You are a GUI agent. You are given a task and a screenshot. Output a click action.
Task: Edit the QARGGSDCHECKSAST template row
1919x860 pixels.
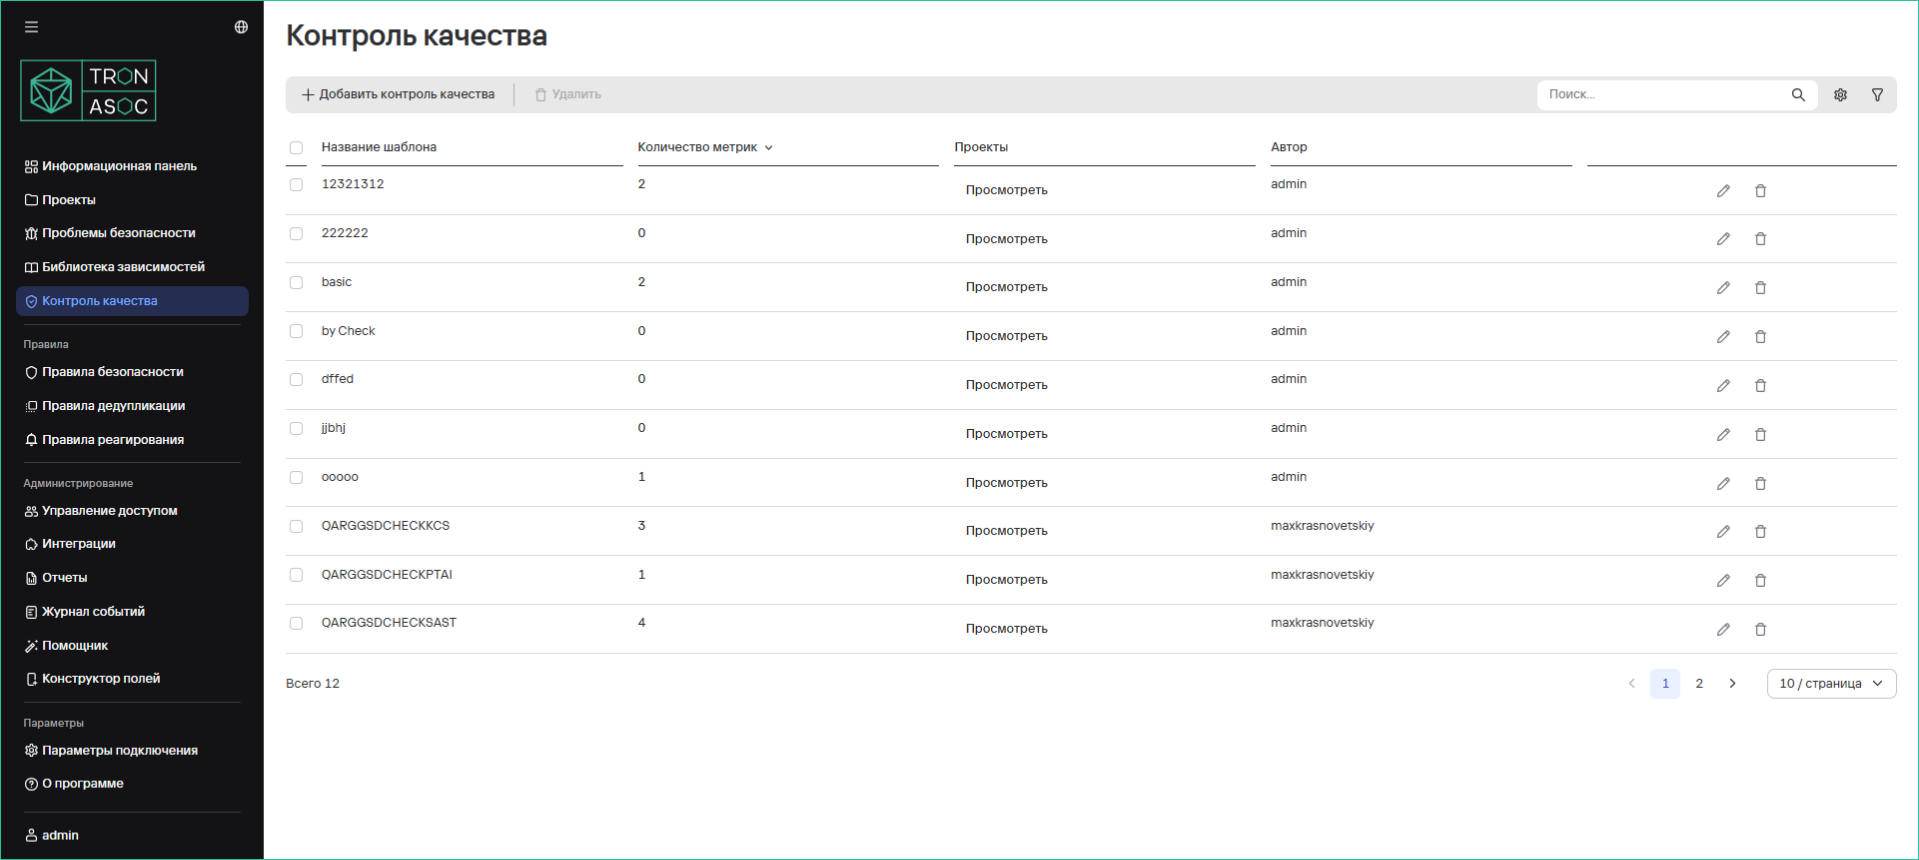1723,630
